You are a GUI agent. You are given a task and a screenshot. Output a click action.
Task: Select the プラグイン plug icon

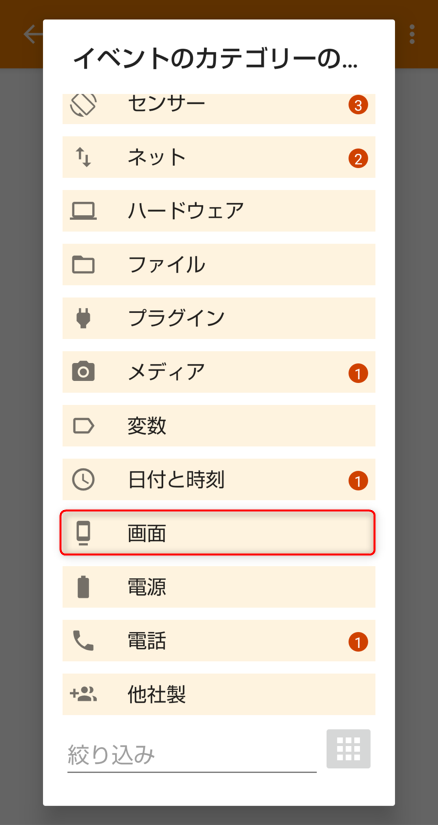[x=83, y=318]
